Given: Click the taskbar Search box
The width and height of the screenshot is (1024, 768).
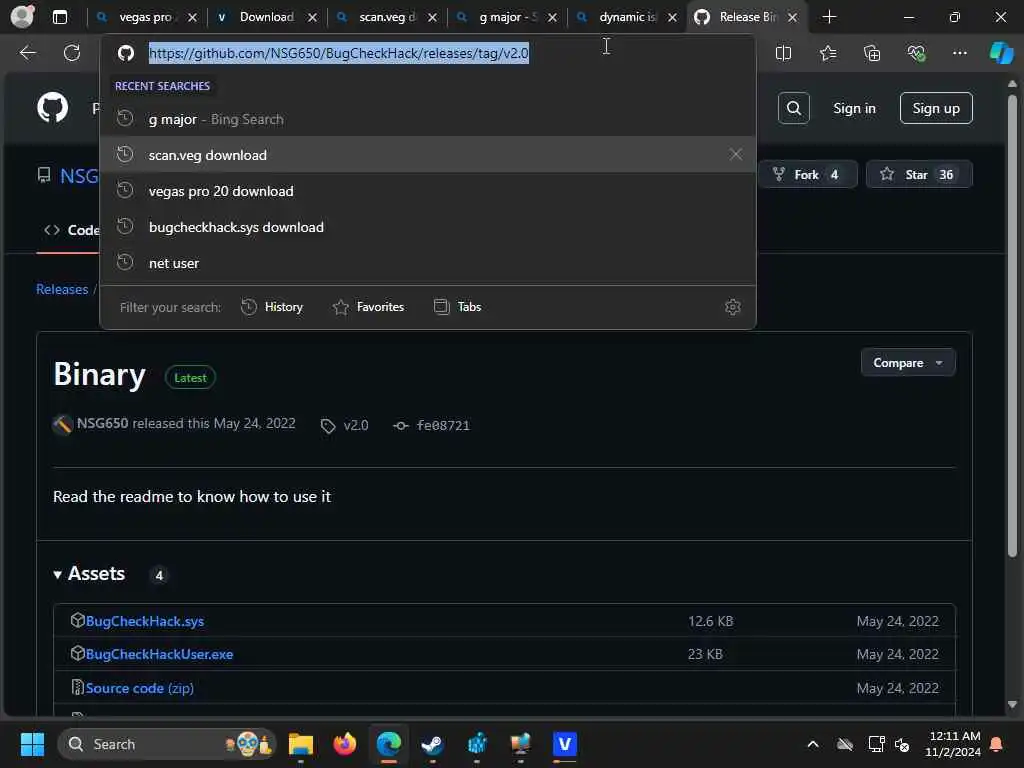Looking at the screenshot, I should (x=167, y=744).
